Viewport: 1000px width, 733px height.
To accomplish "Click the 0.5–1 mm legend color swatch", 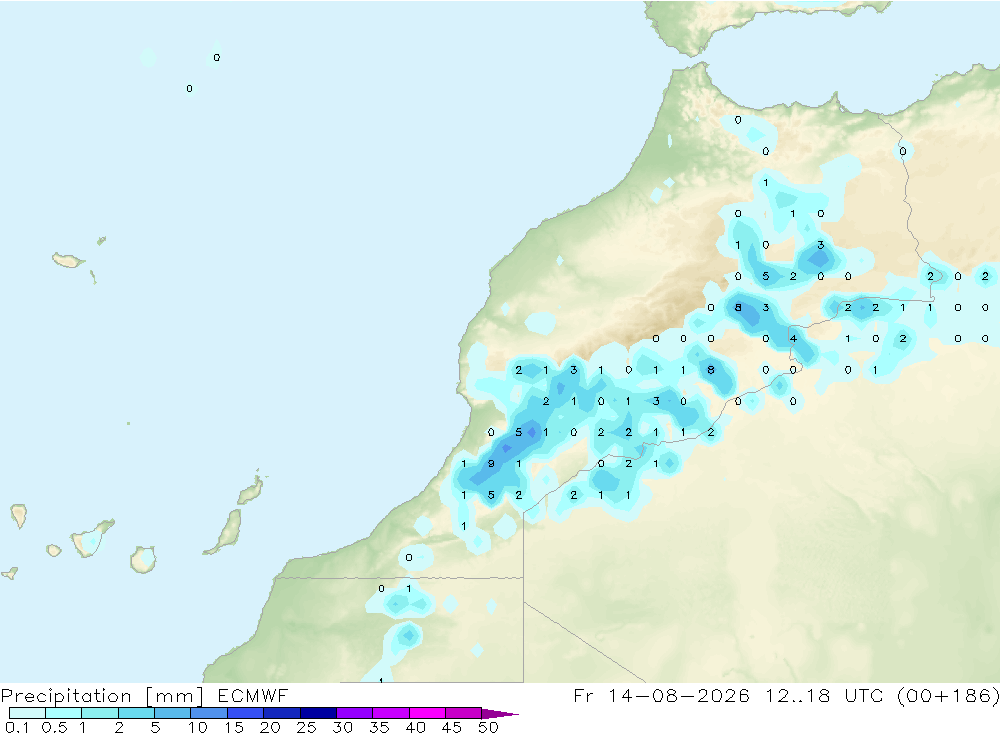I will 64,713.
